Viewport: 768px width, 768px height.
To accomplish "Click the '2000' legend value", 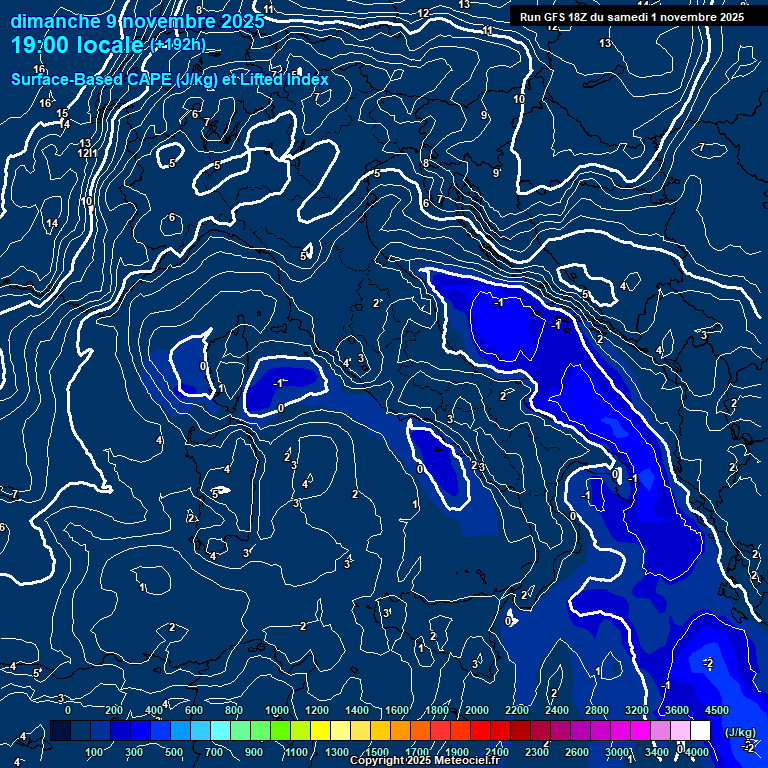I will pos(477,710).
